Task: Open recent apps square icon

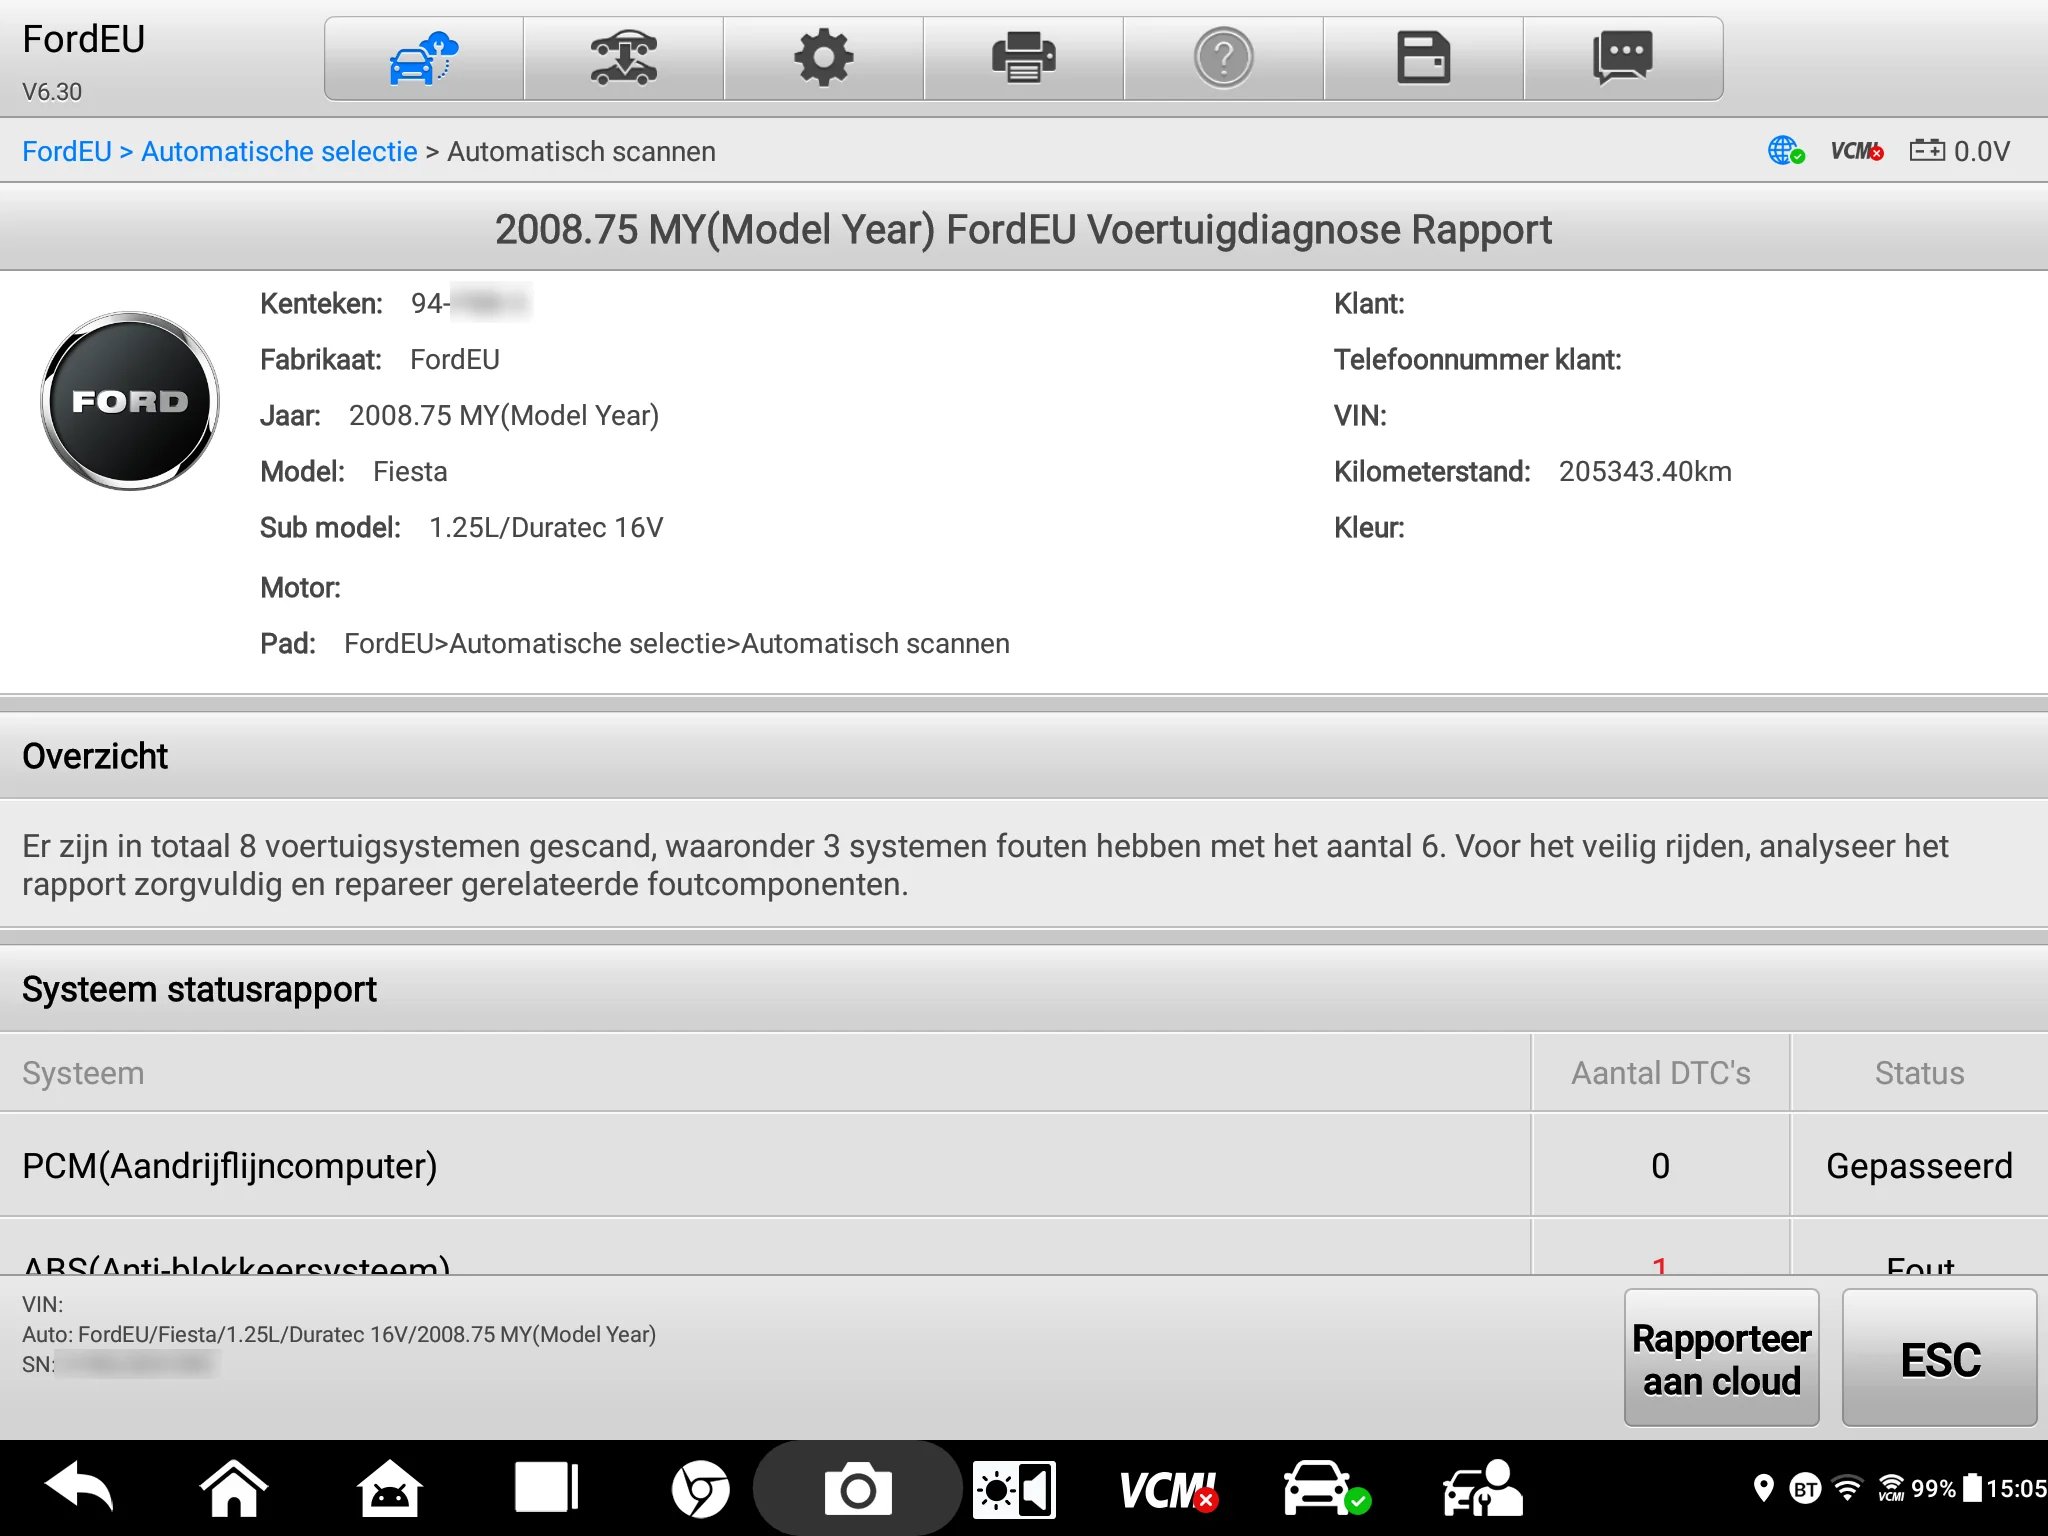Action: point(546,1489)
